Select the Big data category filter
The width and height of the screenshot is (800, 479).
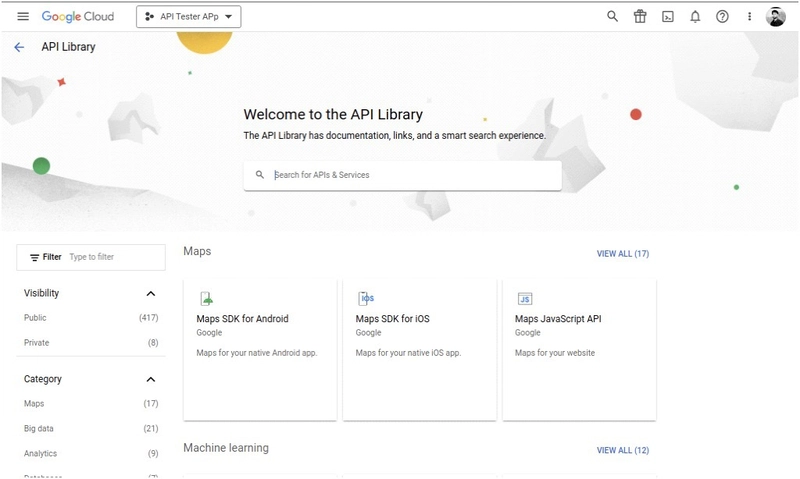[x=38, y=428]
